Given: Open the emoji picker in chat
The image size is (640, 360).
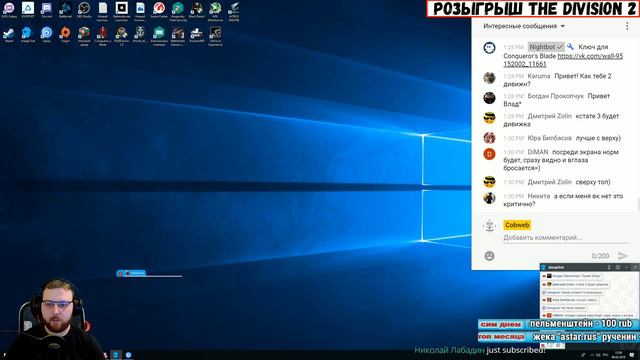Looking at the screenshot, I should click(489, 256).
